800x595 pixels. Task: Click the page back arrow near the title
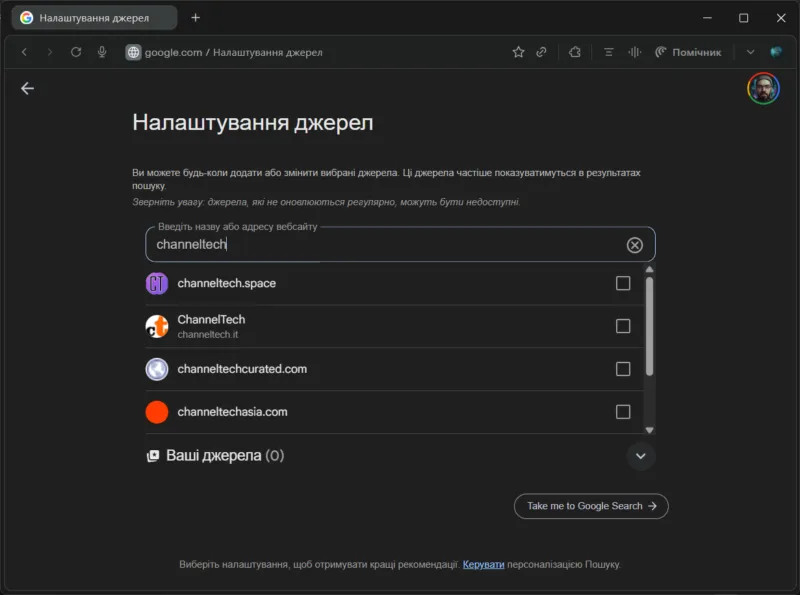[x=28, y=88]
